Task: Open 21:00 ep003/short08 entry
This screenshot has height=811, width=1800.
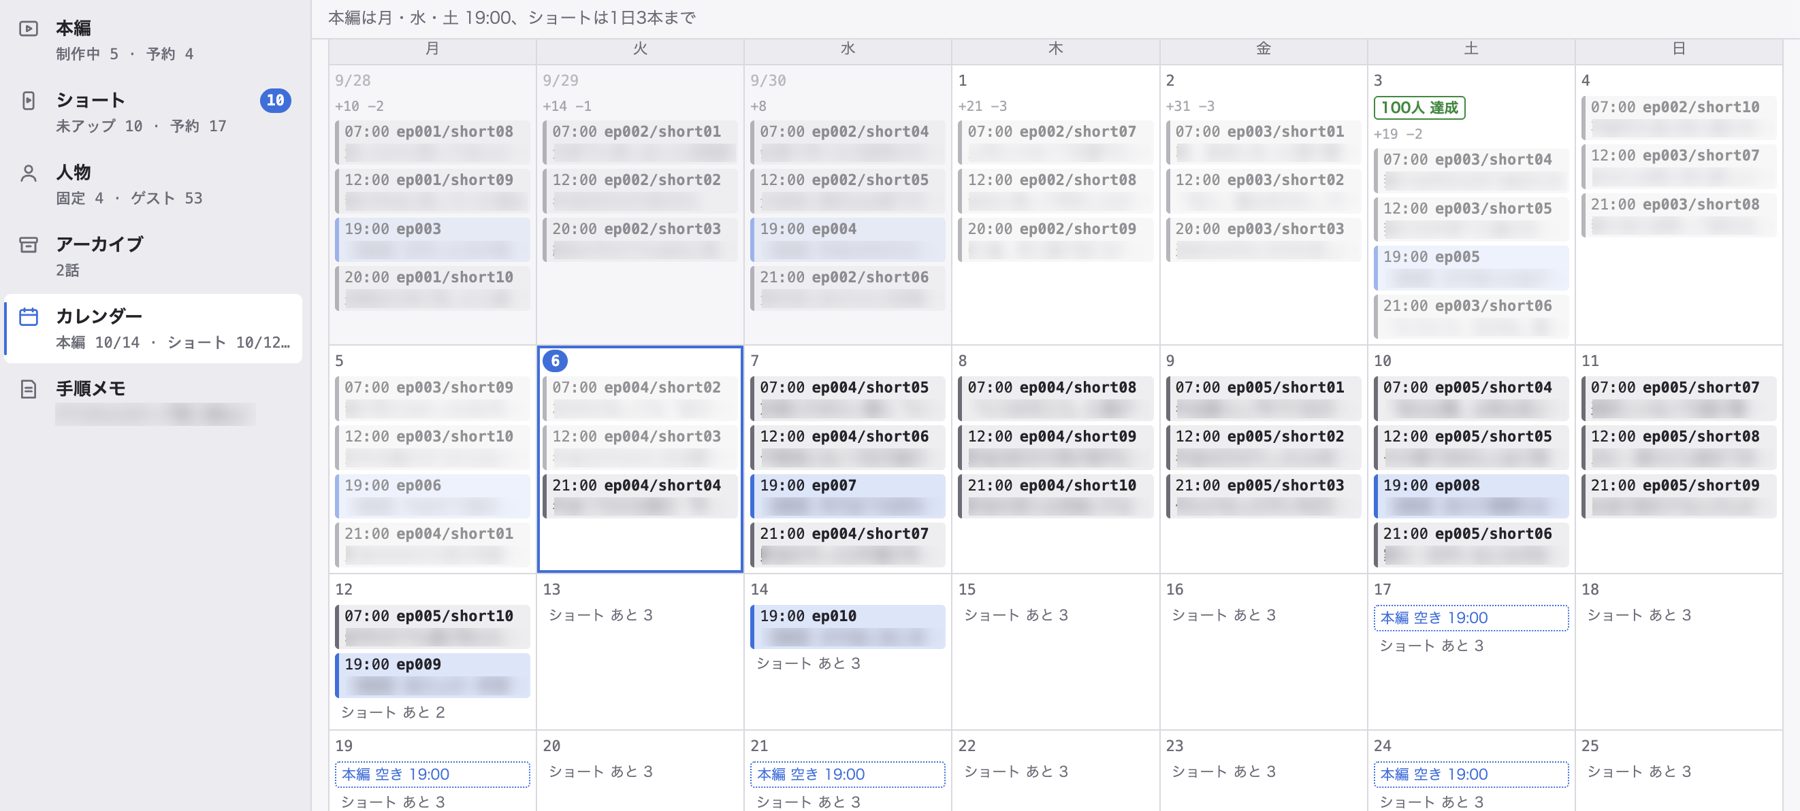Action: click(1679, 215)
